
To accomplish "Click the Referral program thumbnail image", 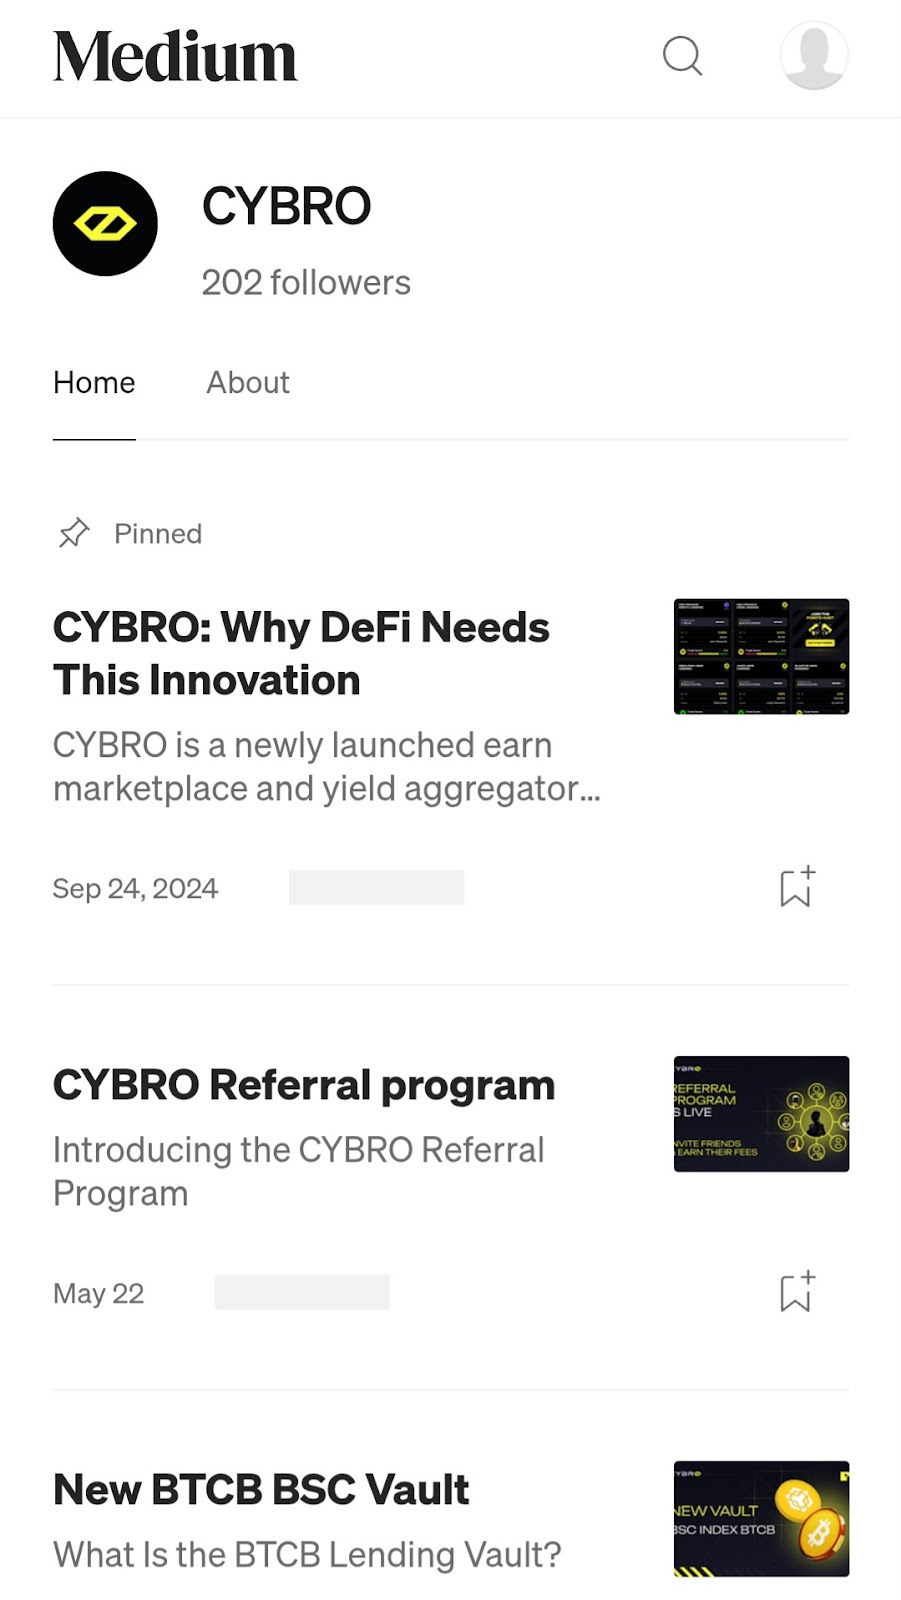I will point(761,1114).
